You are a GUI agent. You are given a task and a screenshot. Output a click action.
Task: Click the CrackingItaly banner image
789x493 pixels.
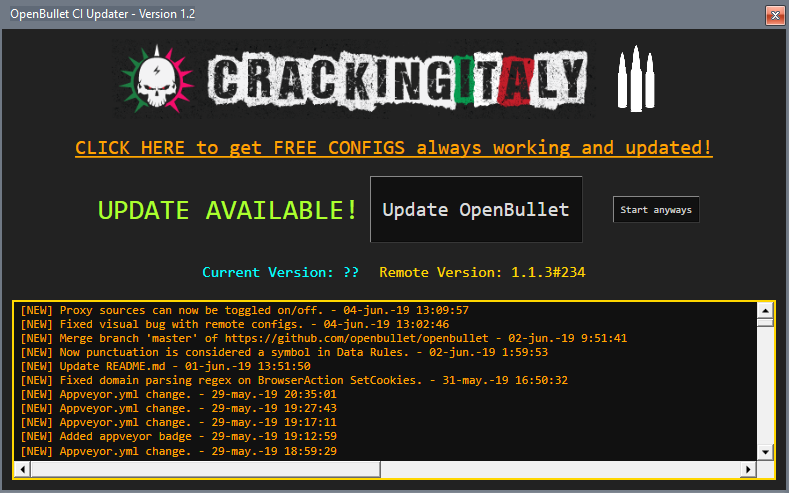(x=398, y=80)
